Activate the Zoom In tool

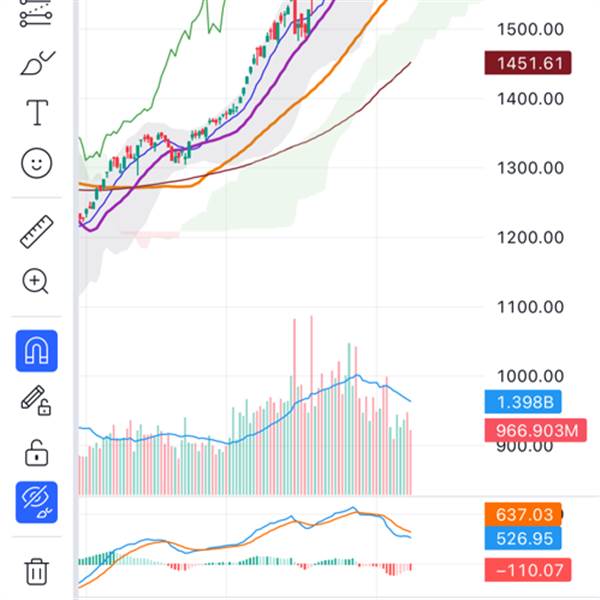35,281
